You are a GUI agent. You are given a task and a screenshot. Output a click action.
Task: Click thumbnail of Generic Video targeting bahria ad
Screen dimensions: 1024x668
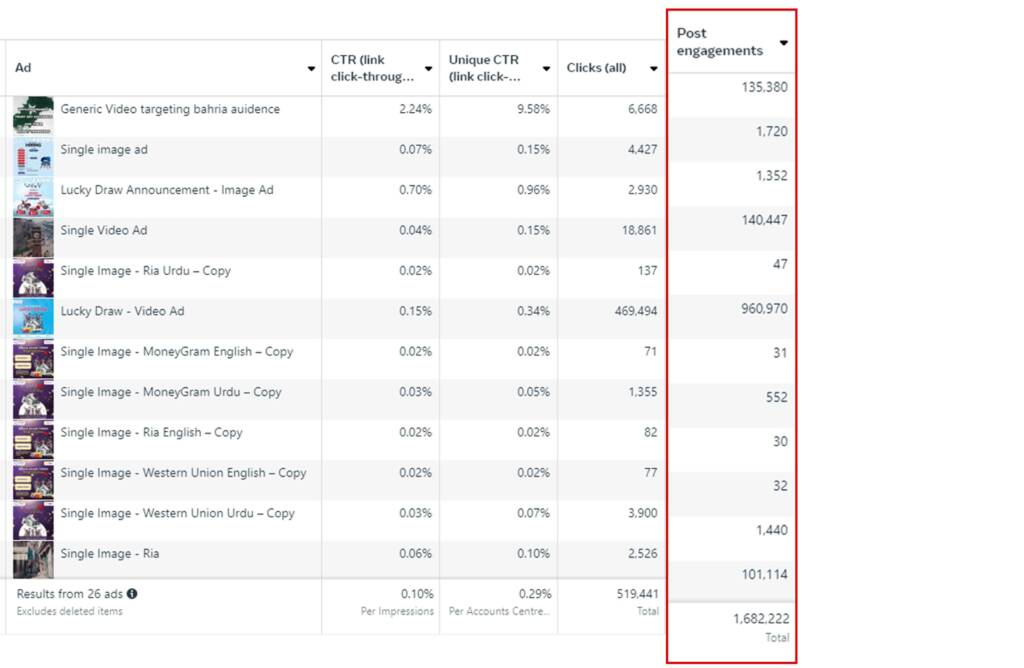[33, 116]
